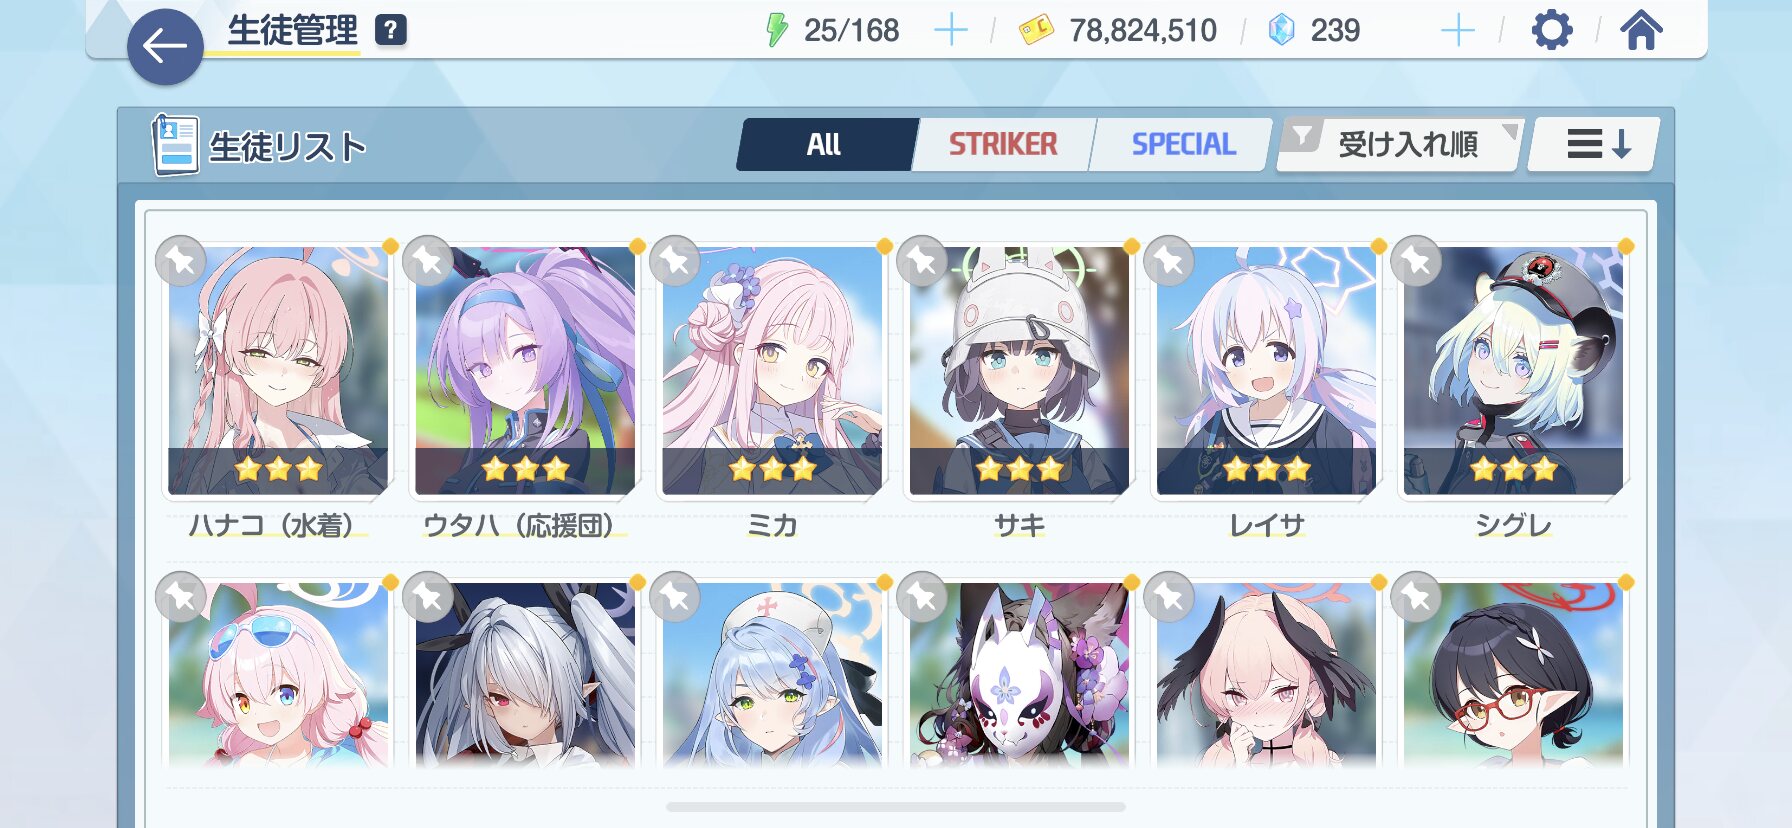Open filter funnel on sort button
Viewport: 1792px width, 828px height.
[1302, 135]
